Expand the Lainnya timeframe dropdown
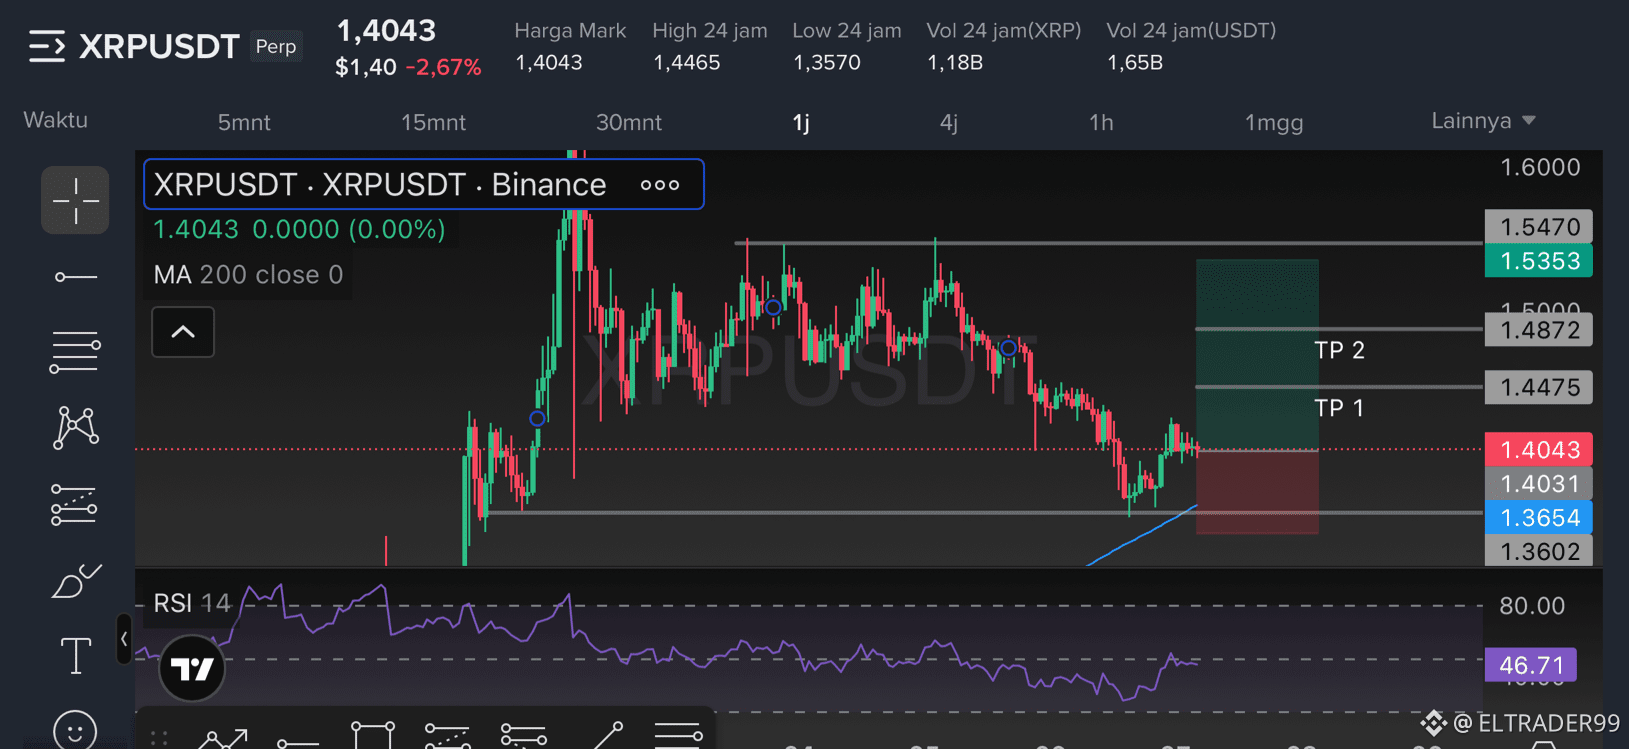Viewport: 1629px width, 749px height. click(1483, 121)
